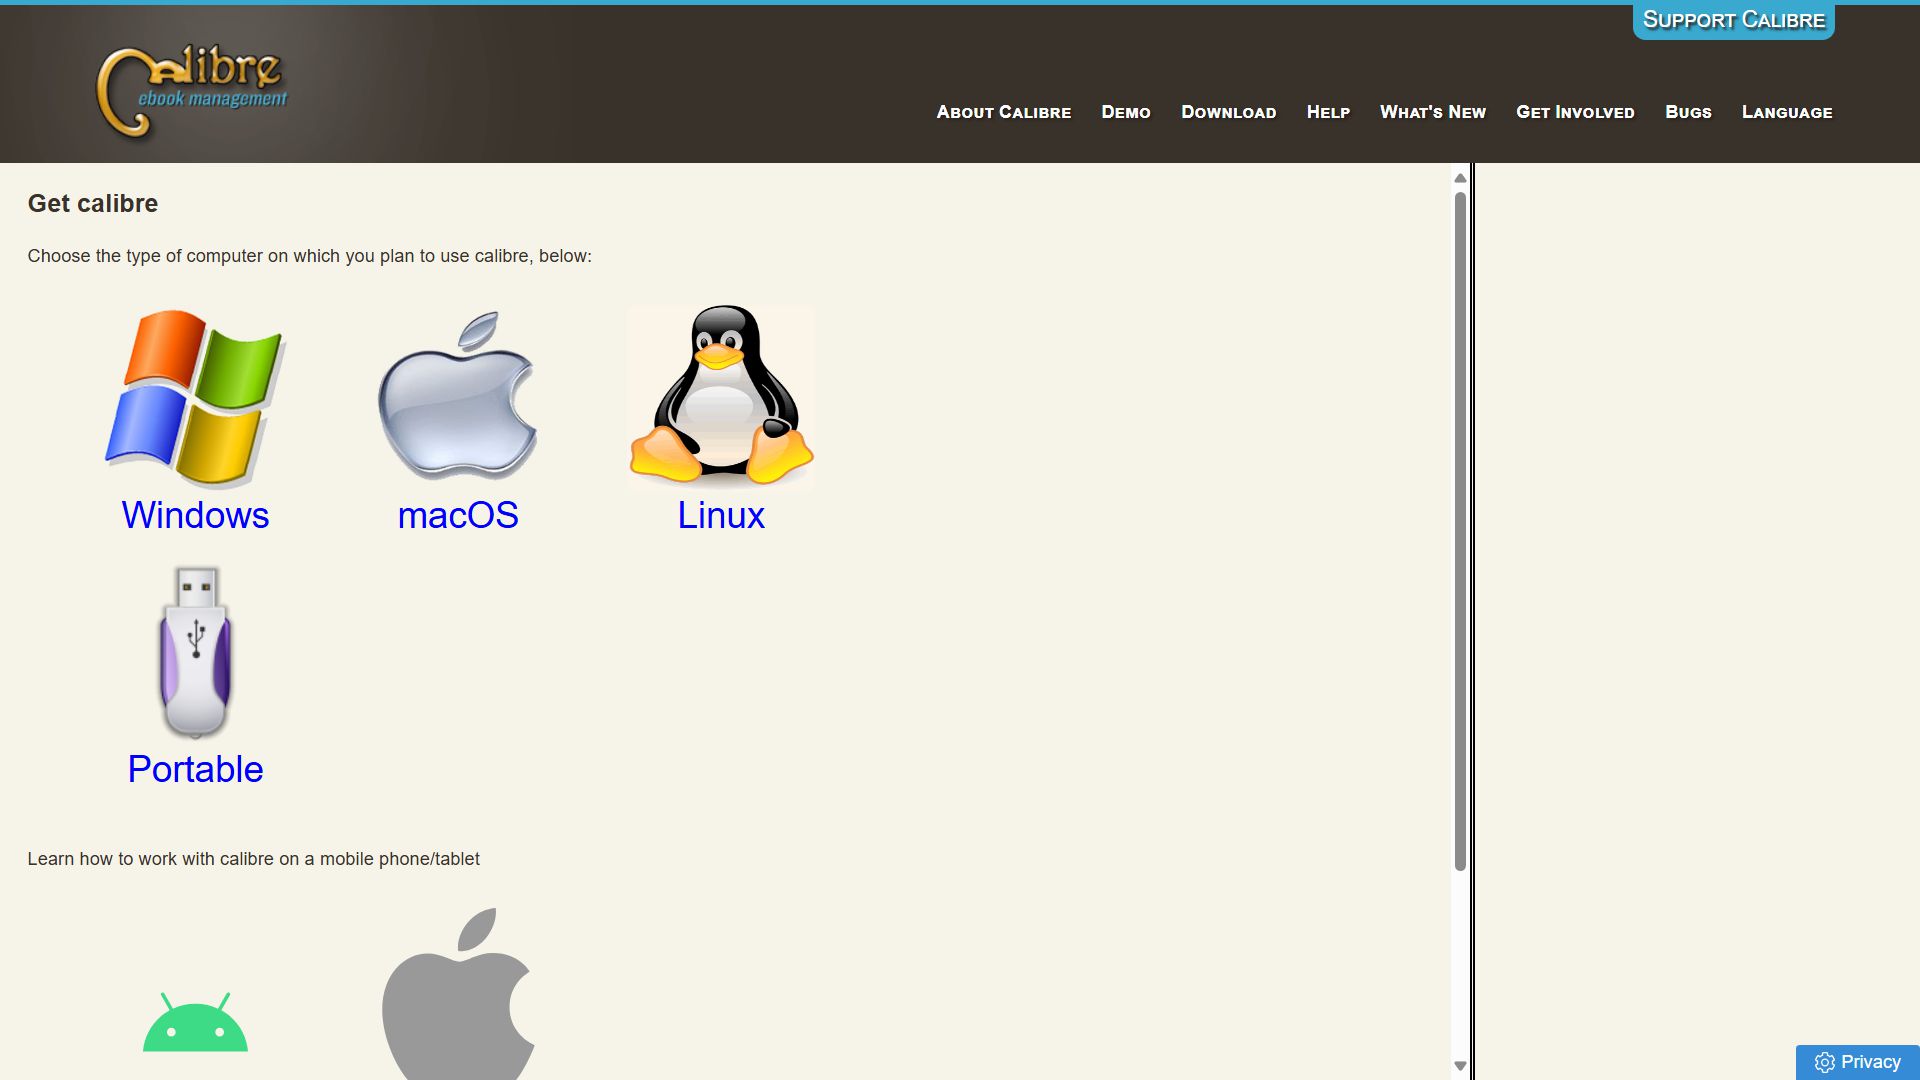Click the Portable USB drive icon
Viewport: 1920px width, 1080px height.
[195, 652]
